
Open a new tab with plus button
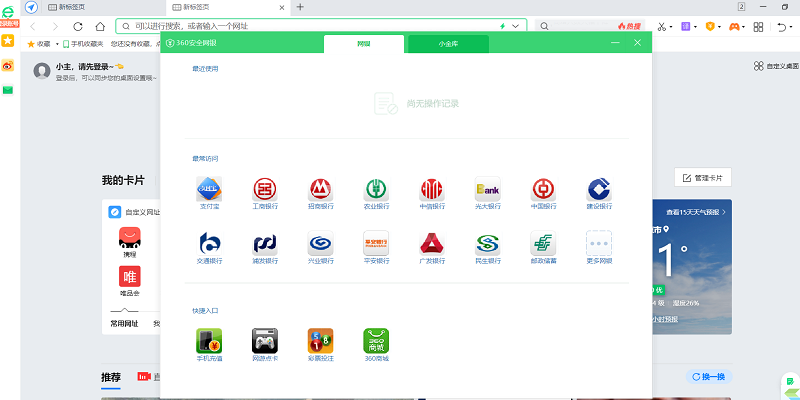[x=300, y=7]
